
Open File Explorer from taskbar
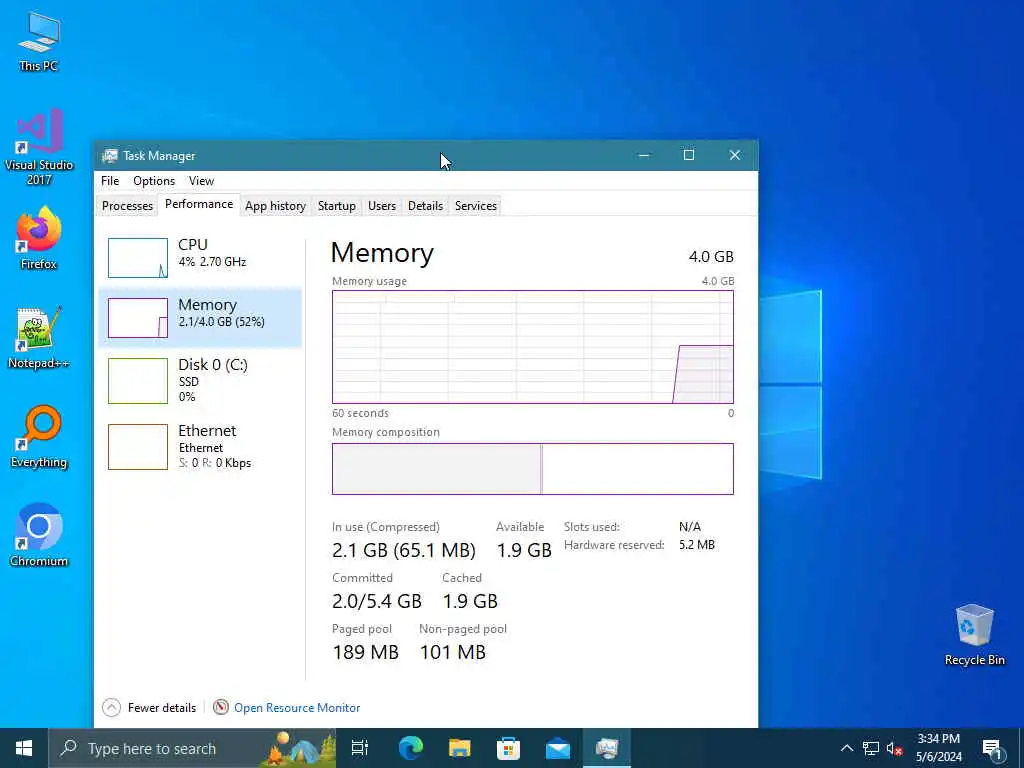(x=460, y=748)
